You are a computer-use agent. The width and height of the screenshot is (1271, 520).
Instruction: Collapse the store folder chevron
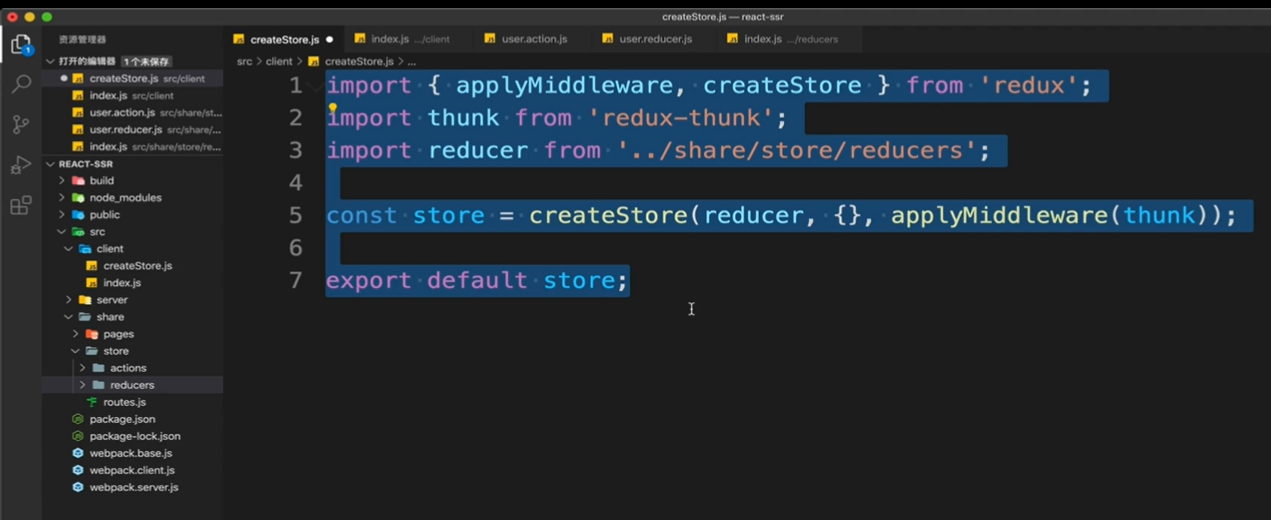tap(76, 351)
